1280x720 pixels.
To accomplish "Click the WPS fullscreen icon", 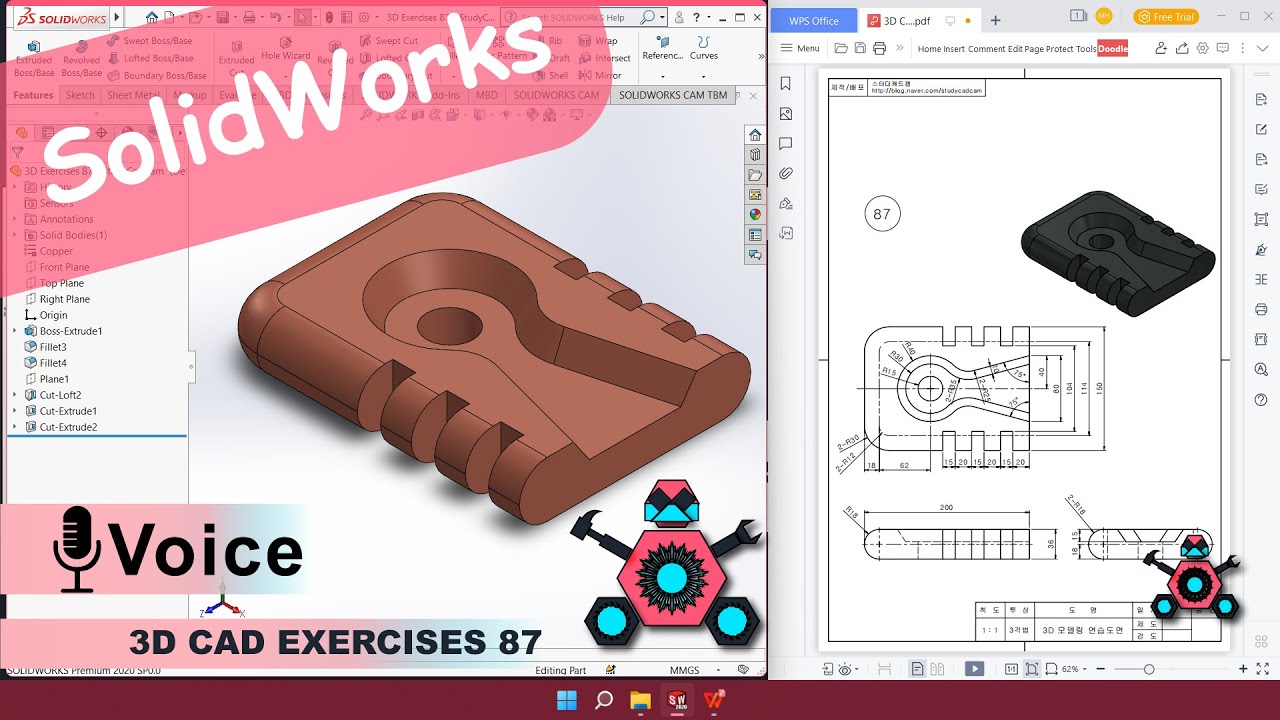I will pyautogui.click(x=1264, y=669).
